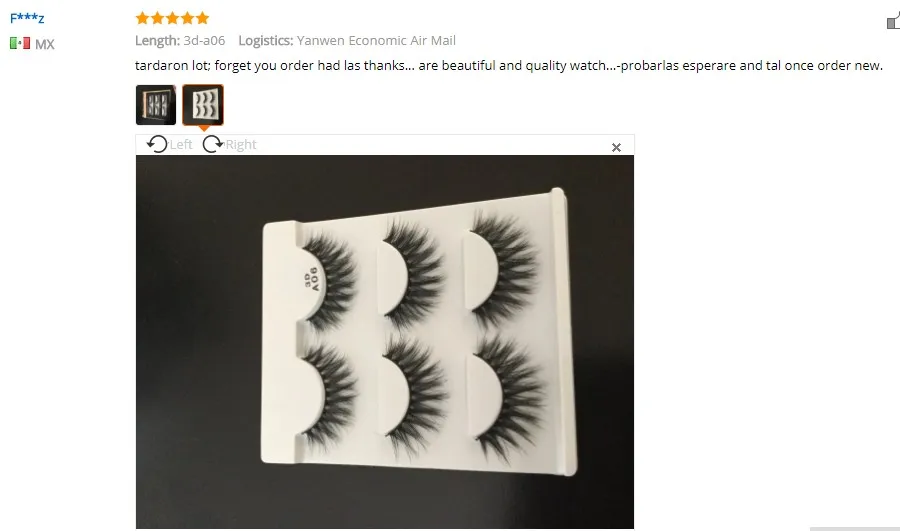Click the MX country code text

click(45, 44)
